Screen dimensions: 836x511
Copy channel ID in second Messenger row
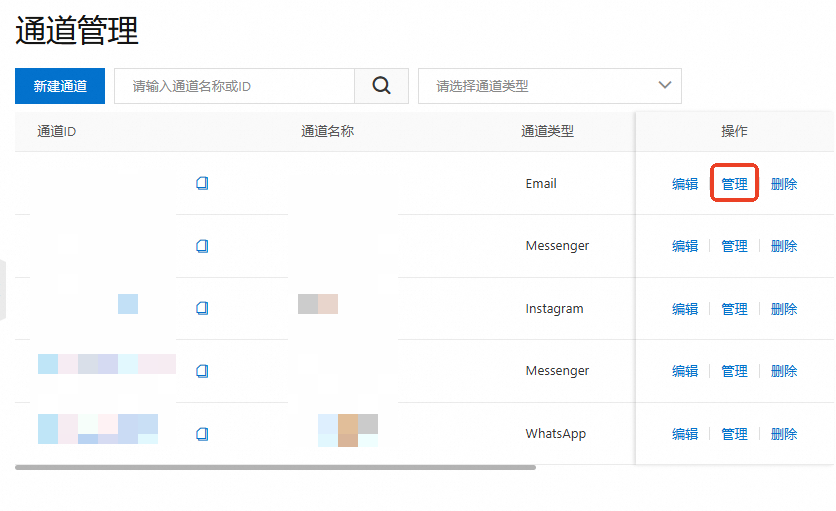pos(202,371)
